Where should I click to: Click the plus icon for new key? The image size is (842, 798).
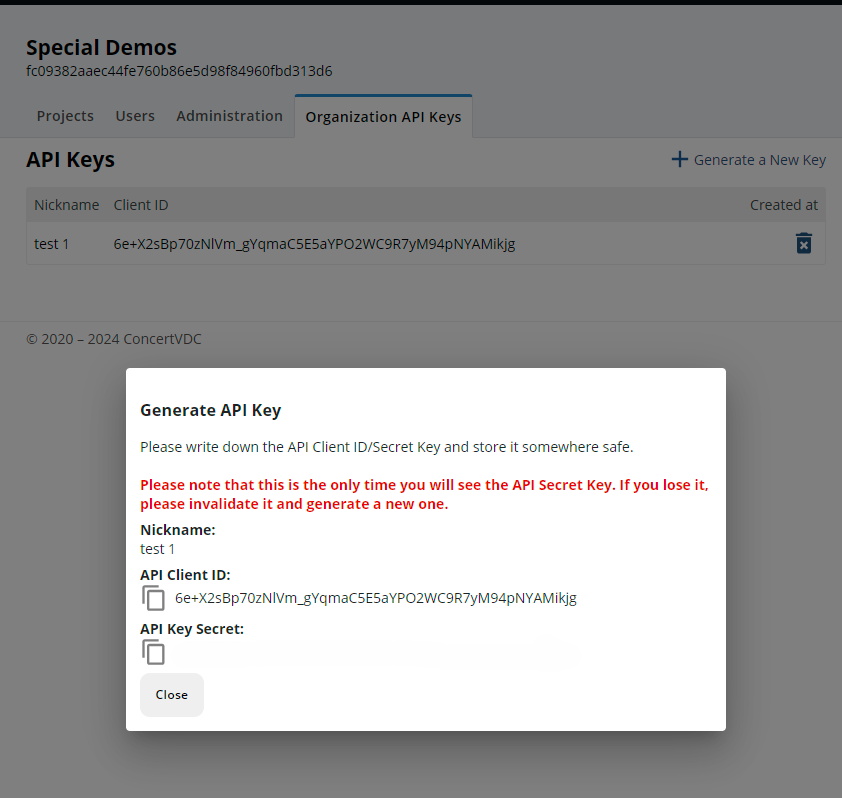(679, 160)
